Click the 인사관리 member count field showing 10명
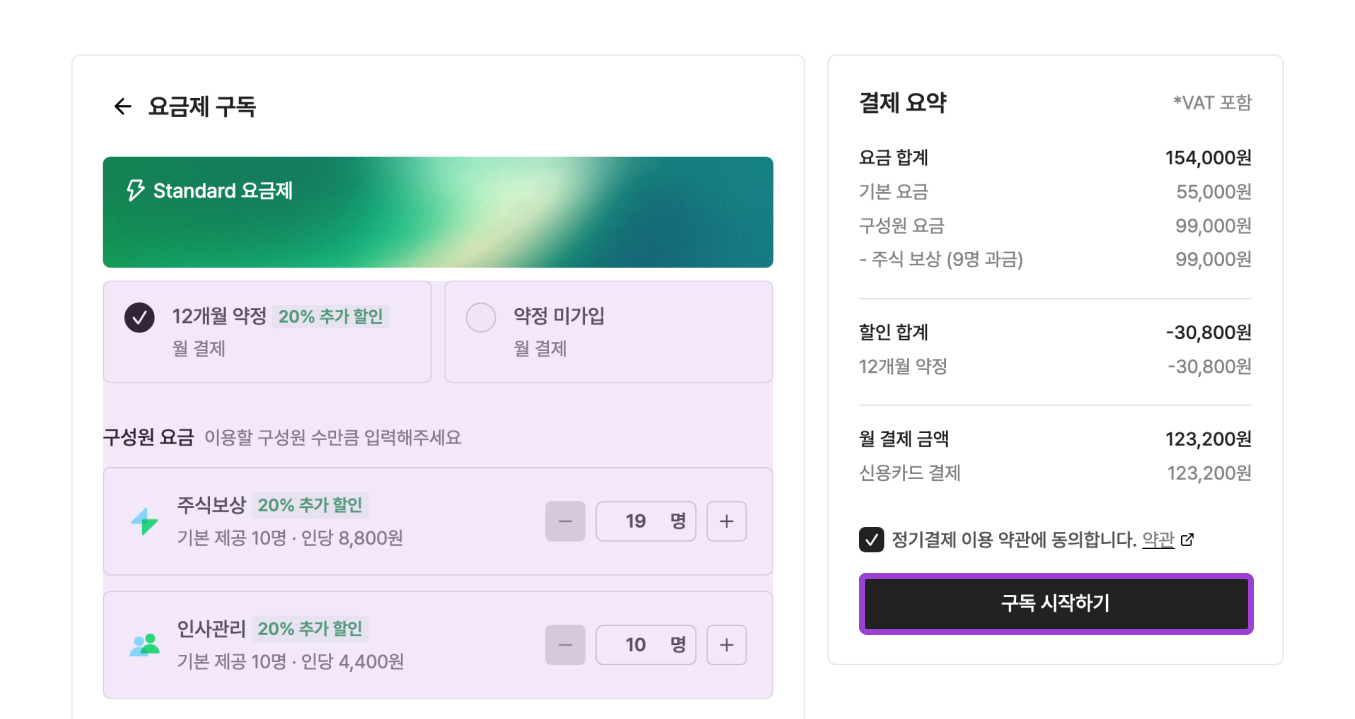This screenshot has width=1355, height=719. pyautogui.click(x=645, y=645)
